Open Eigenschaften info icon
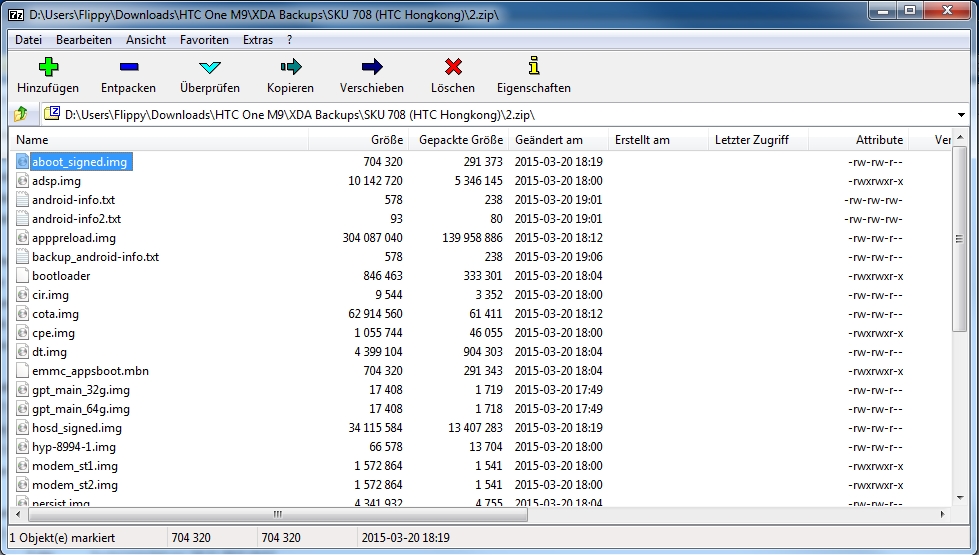The image size is (979, 555). tap(533, 68)
